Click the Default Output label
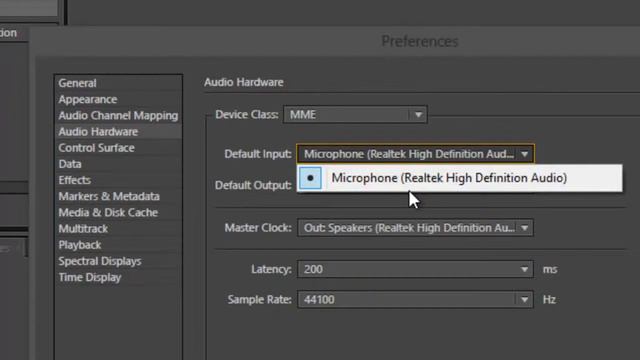Image resolution: width=640 pixels, height=360 pixels. click(x=253, y=185)
